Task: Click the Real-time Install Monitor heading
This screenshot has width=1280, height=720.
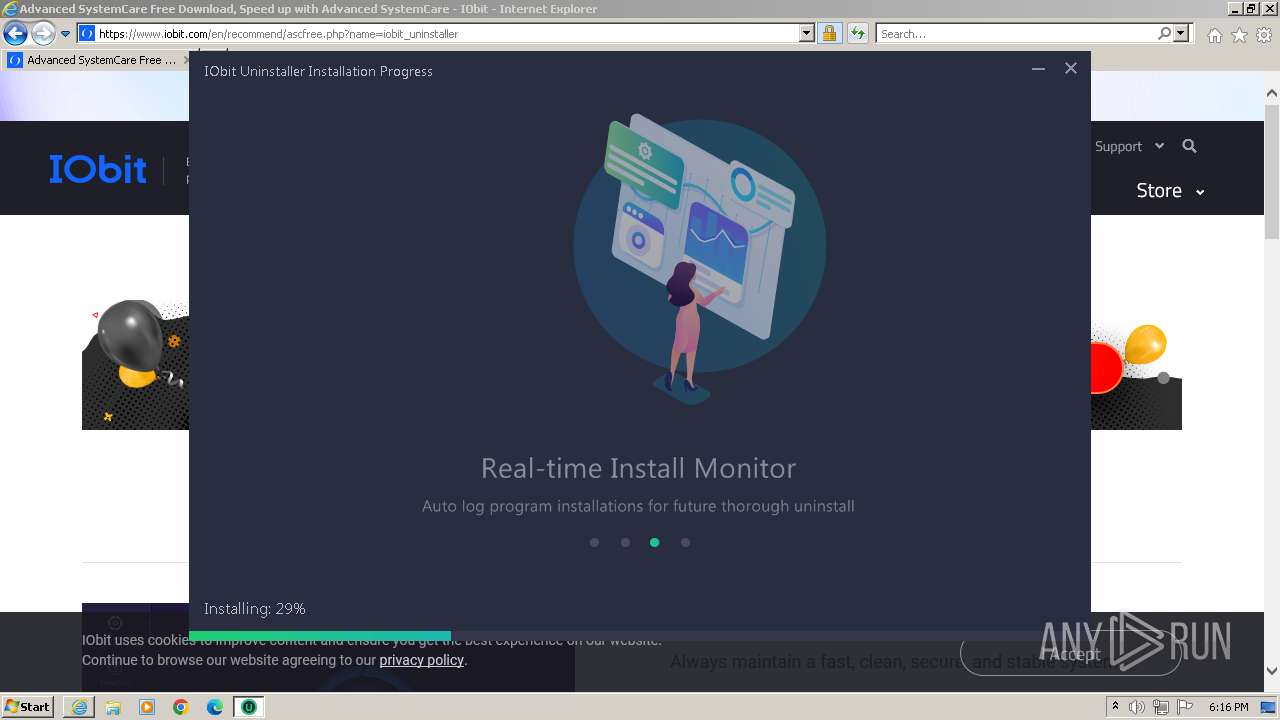Action: coord(639,468)
